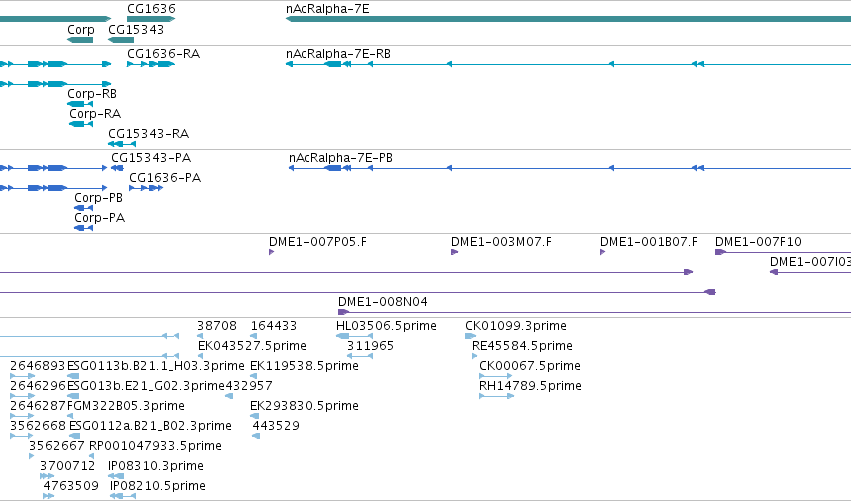
Task: Select the Corp gene arrow
Action: (80, 40)
